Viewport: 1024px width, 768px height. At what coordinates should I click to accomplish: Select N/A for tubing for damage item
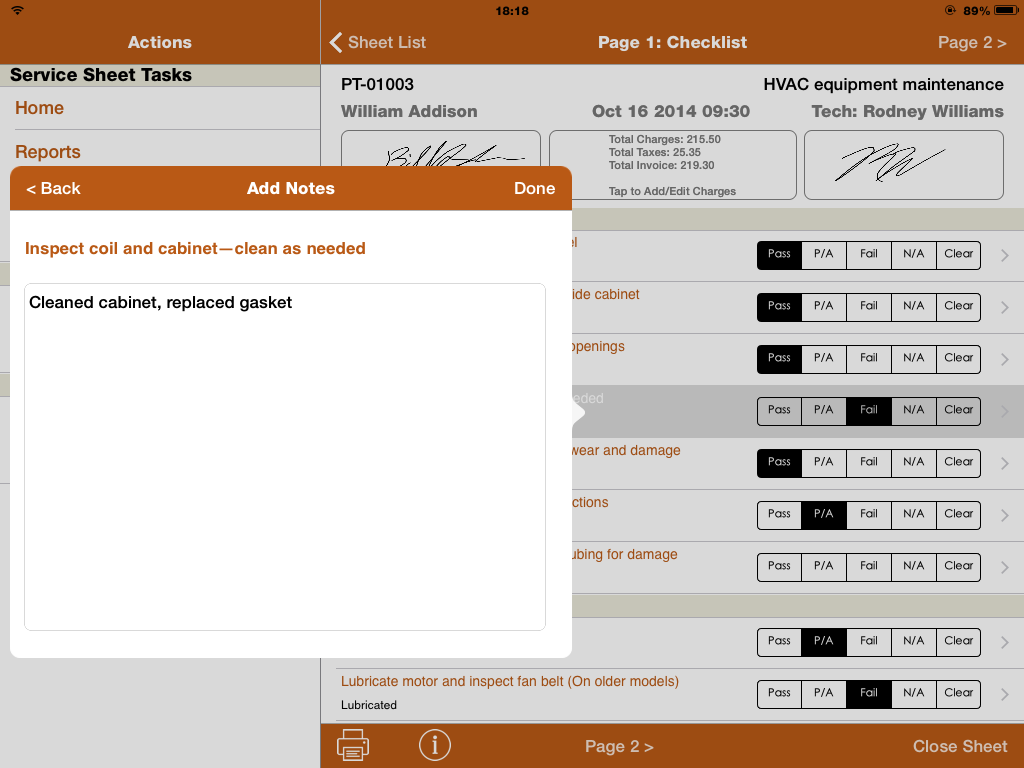pos(913,566)
